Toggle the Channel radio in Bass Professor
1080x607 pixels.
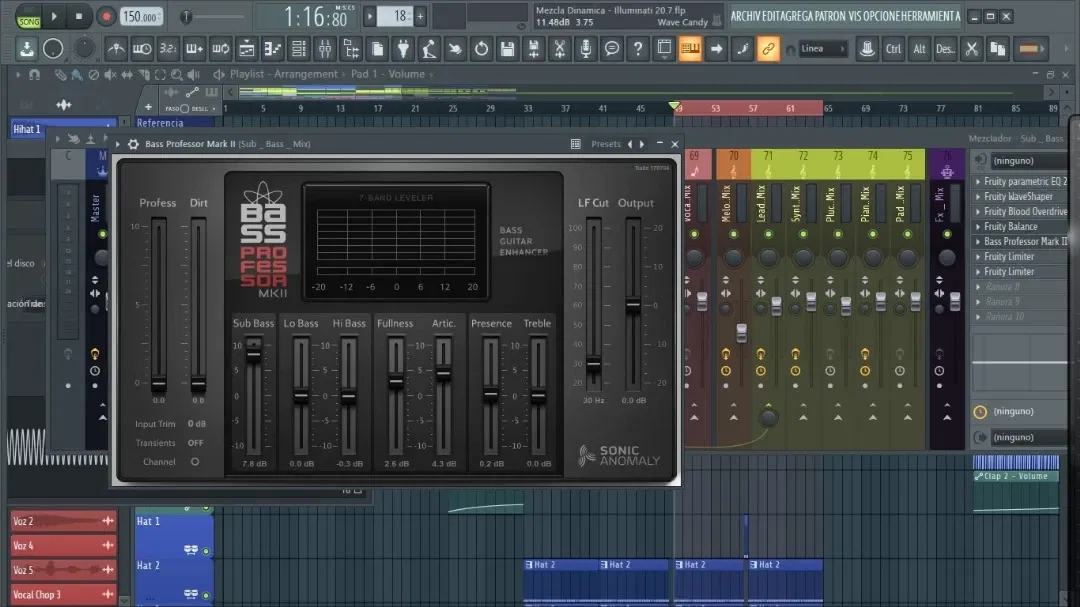(x=195, y=462)
